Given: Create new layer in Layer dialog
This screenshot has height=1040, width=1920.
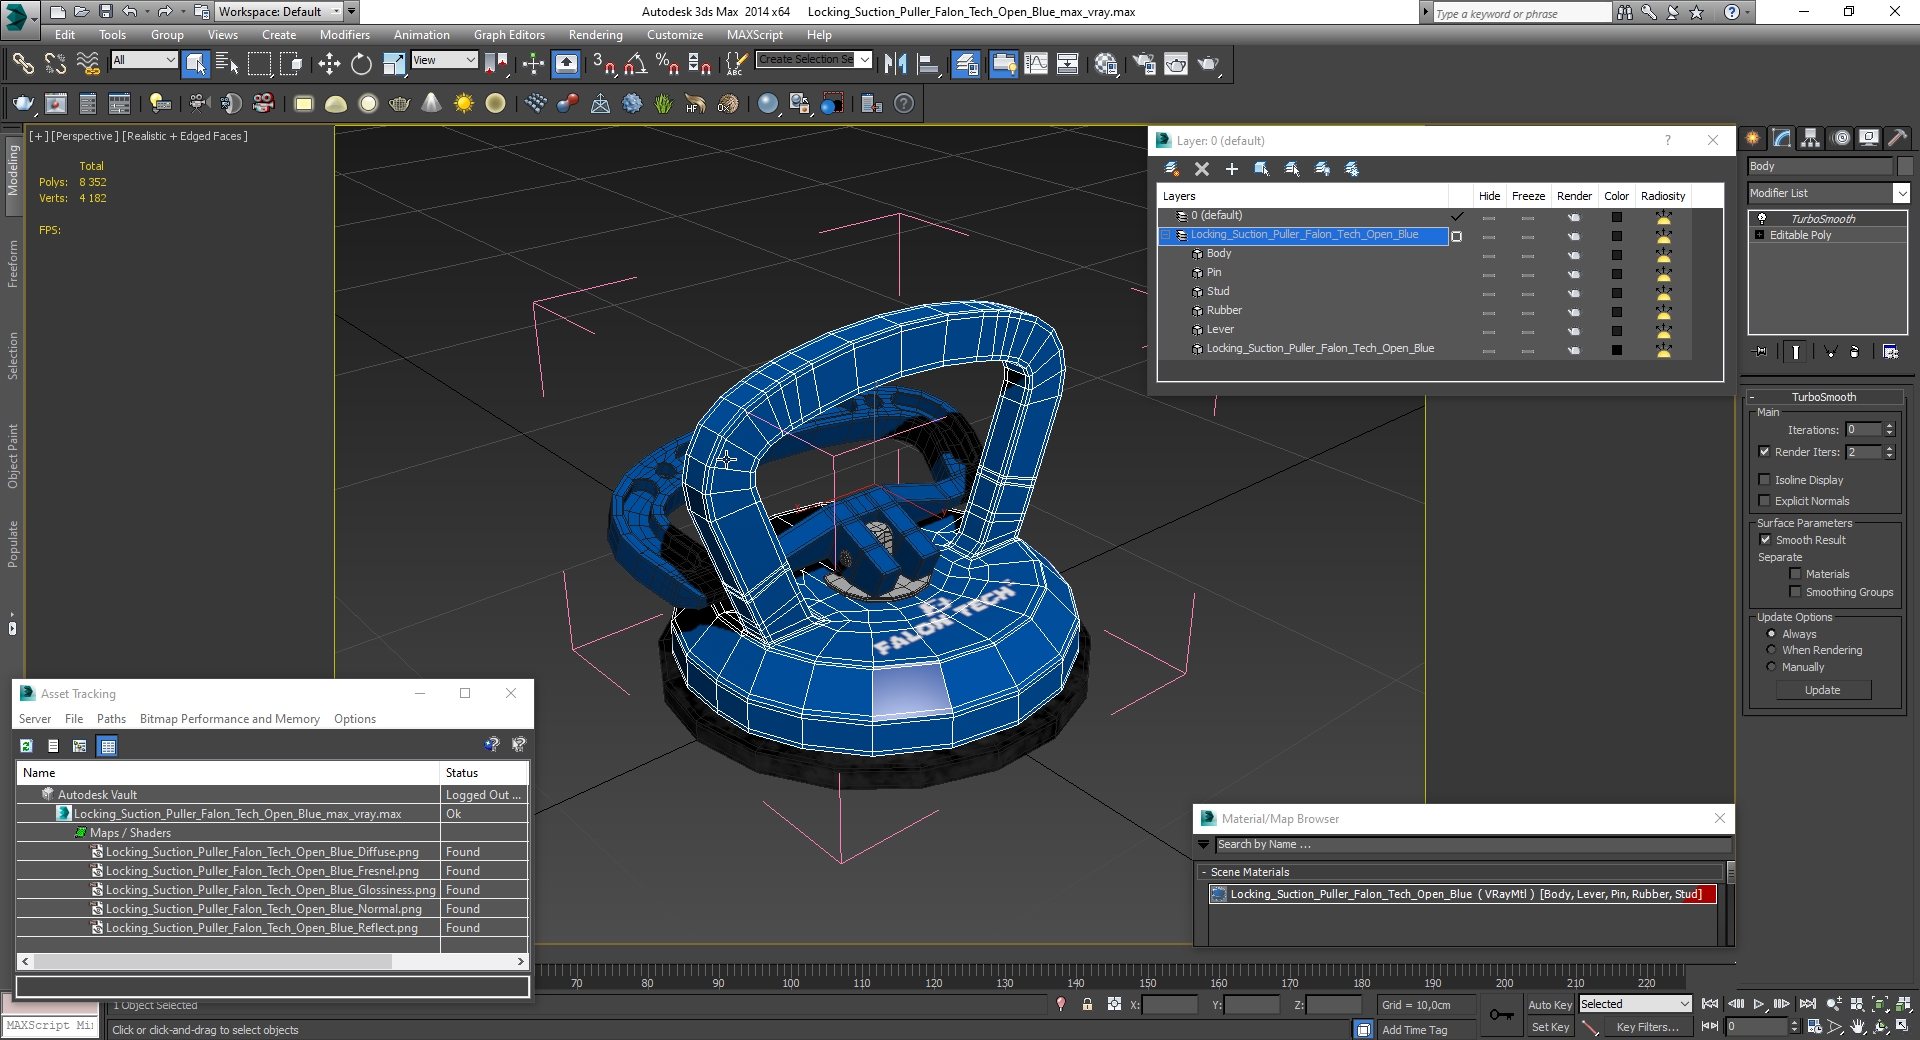Looking at the screenshot, I should (x=1171, y=169).
